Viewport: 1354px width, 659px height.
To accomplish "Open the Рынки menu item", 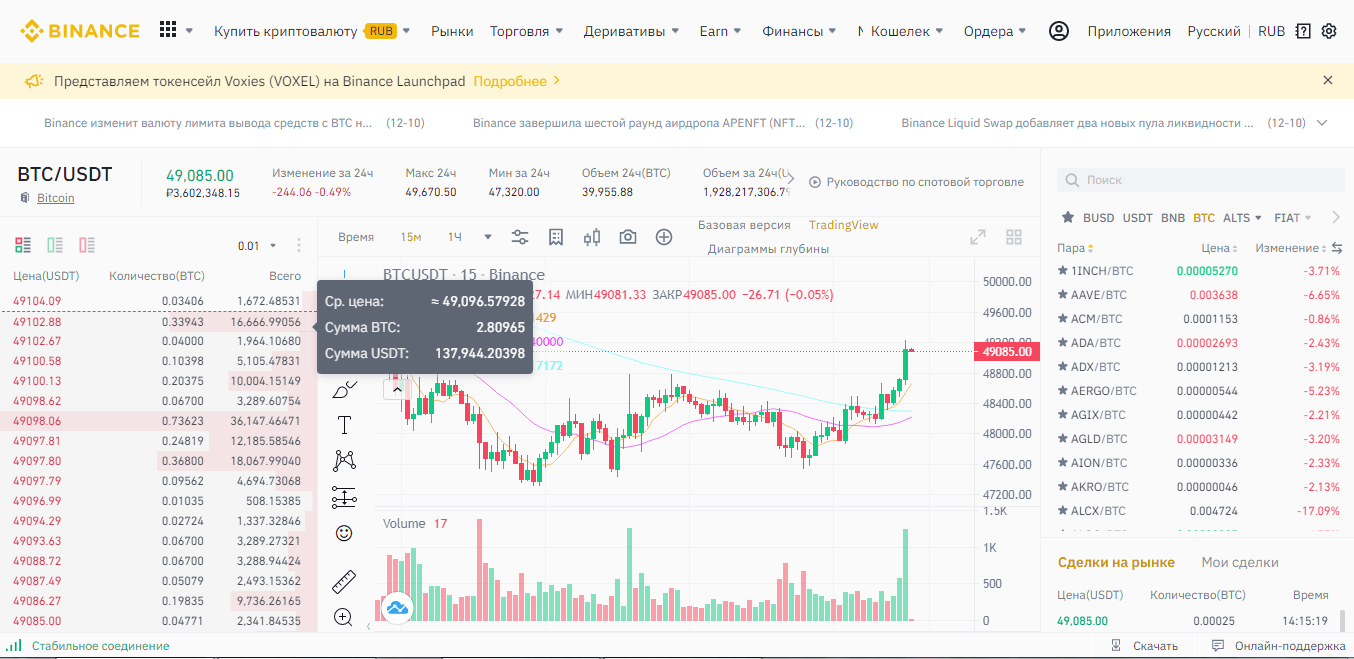I will (452, 31).
